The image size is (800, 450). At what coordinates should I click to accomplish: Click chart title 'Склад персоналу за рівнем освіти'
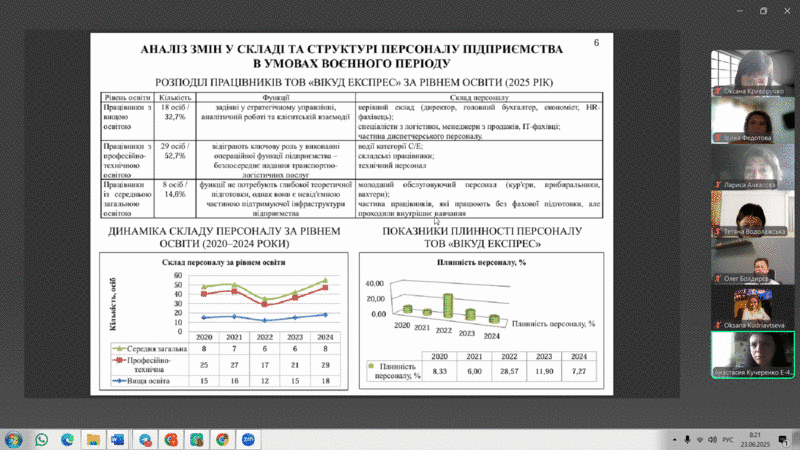[x=223, y=262]
